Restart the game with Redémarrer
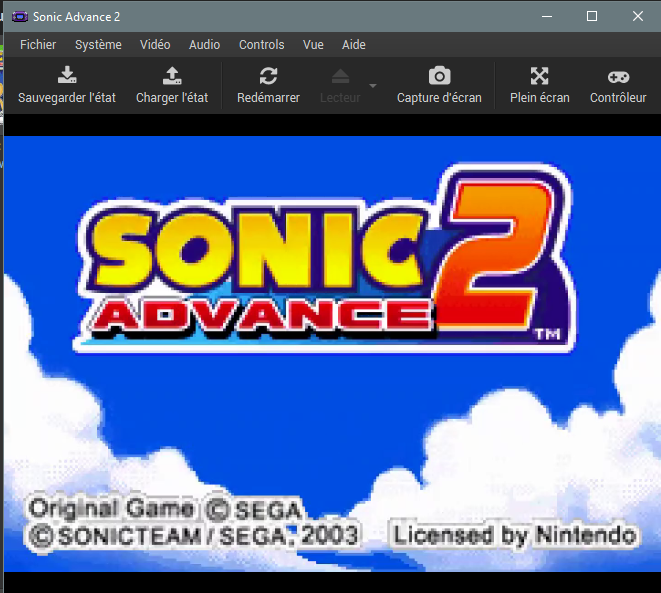 [x=268, y=77]
